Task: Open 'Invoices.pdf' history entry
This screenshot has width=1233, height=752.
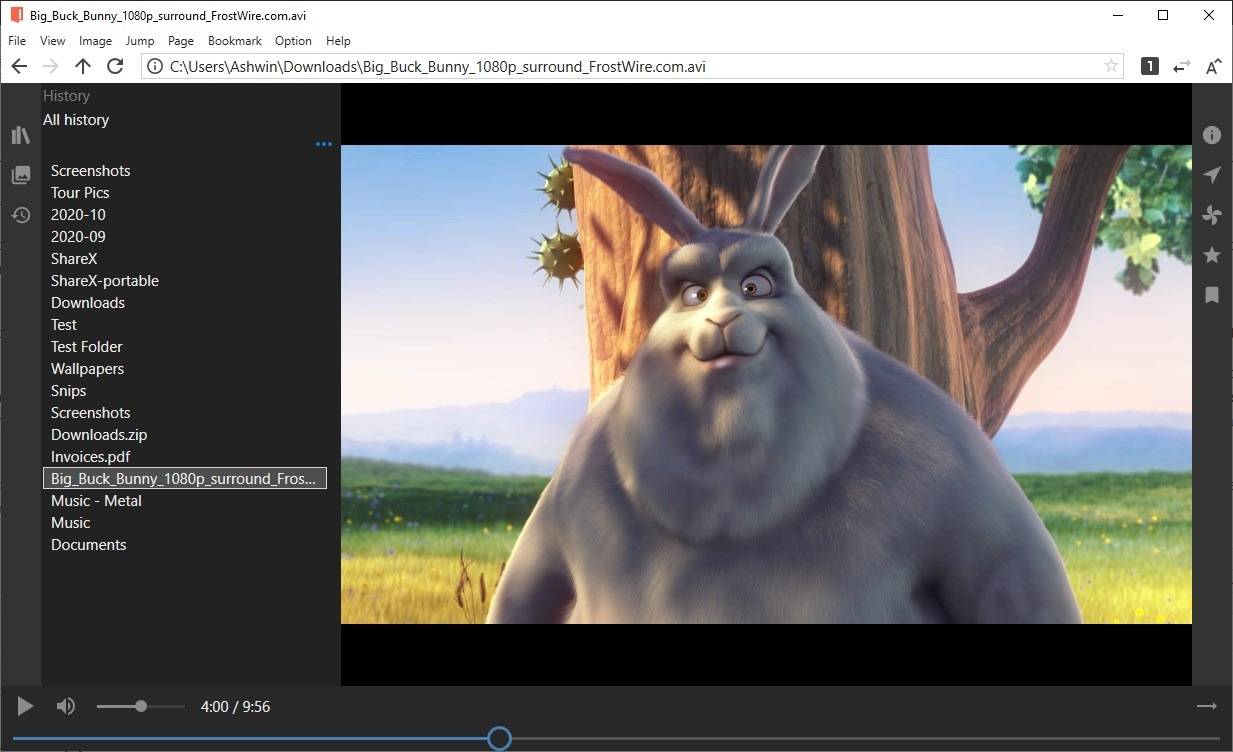Action: [91, 457]
